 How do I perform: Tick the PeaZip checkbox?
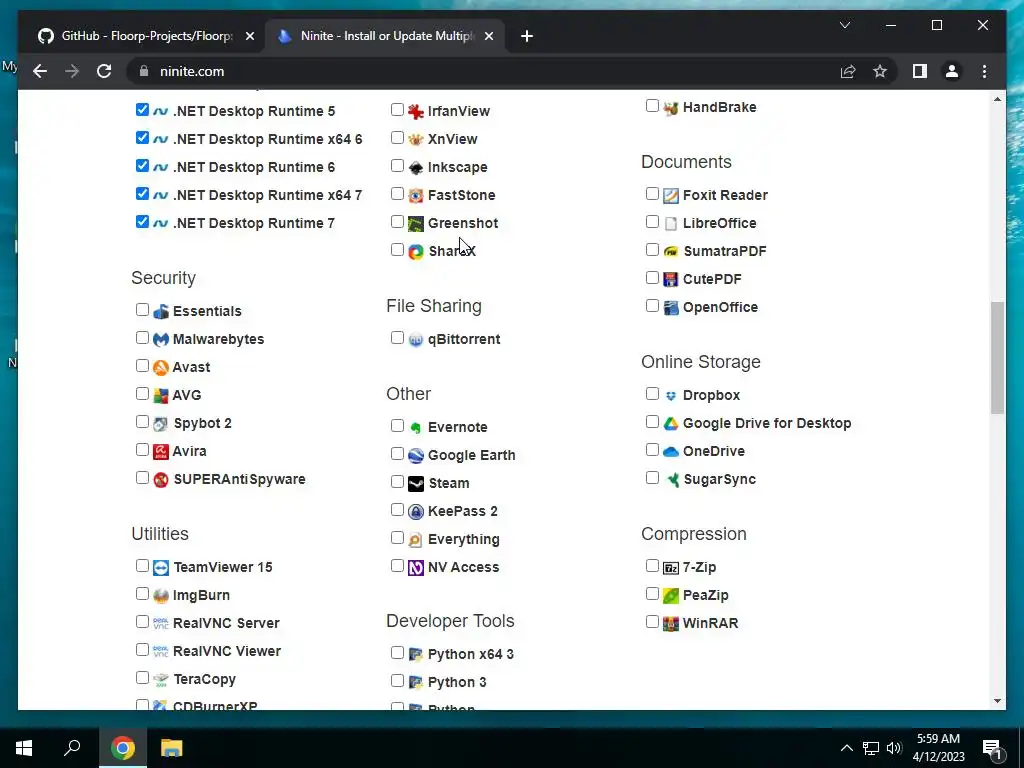tap(652, 594)
